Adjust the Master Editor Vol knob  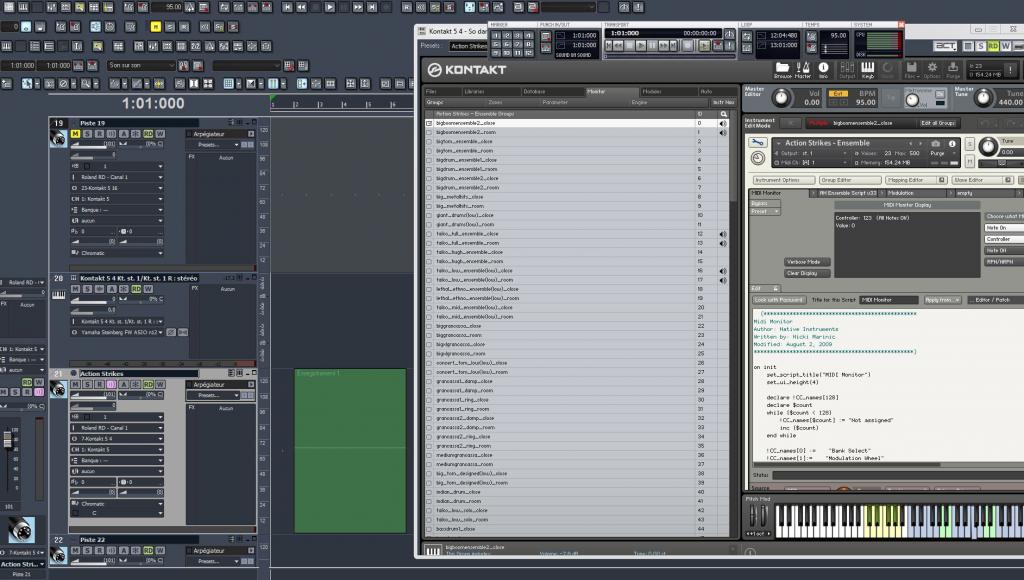[780, 98]
